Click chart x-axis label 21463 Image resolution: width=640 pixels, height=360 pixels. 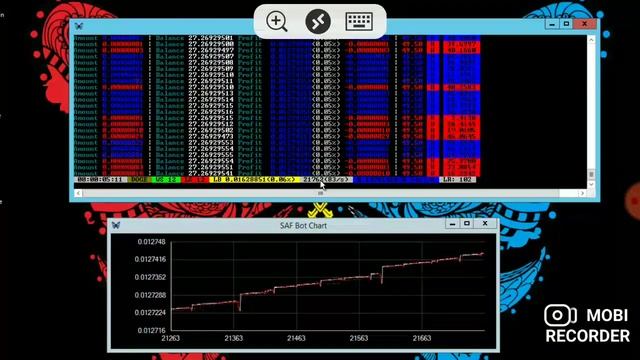(296, 338)
